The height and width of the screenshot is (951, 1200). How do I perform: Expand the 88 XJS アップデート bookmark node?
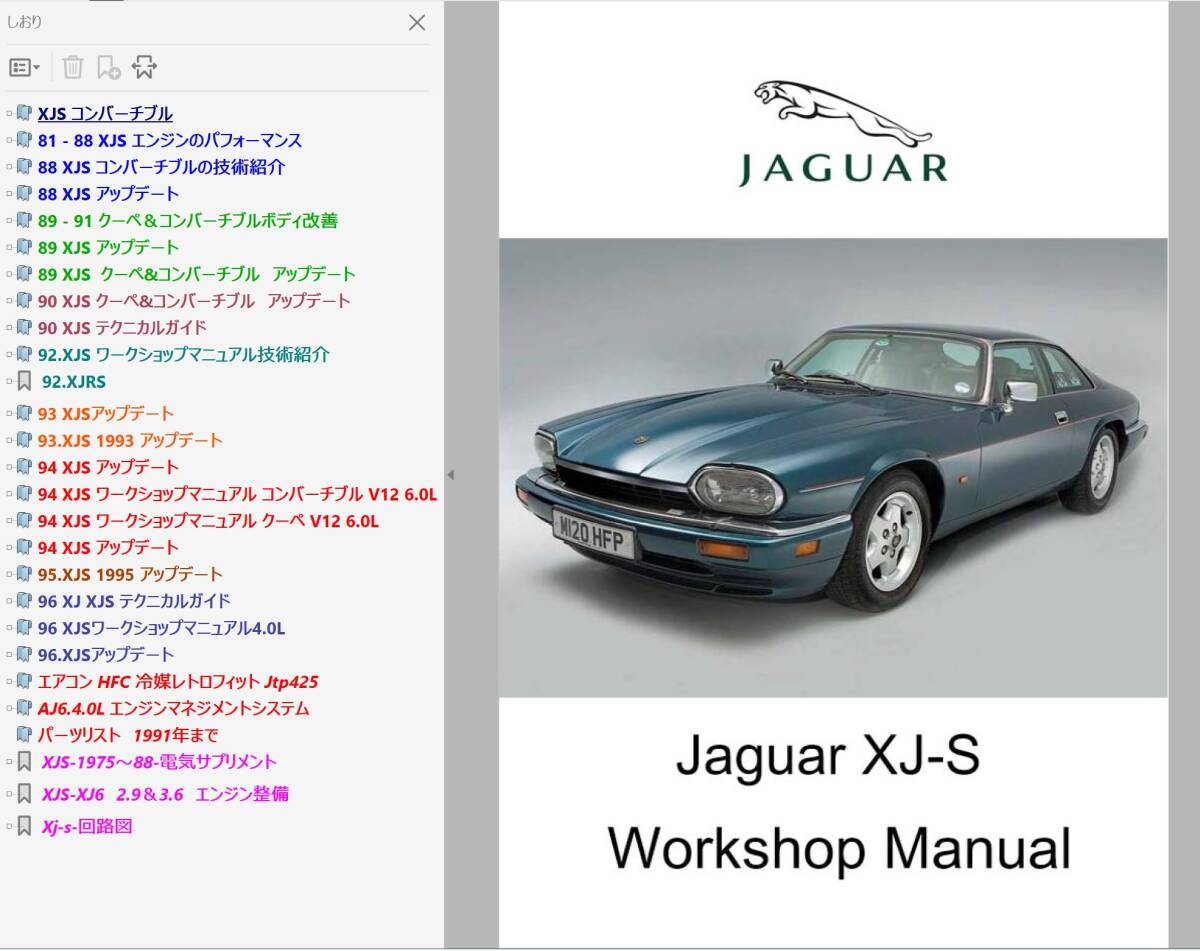[x=9, y=194]
